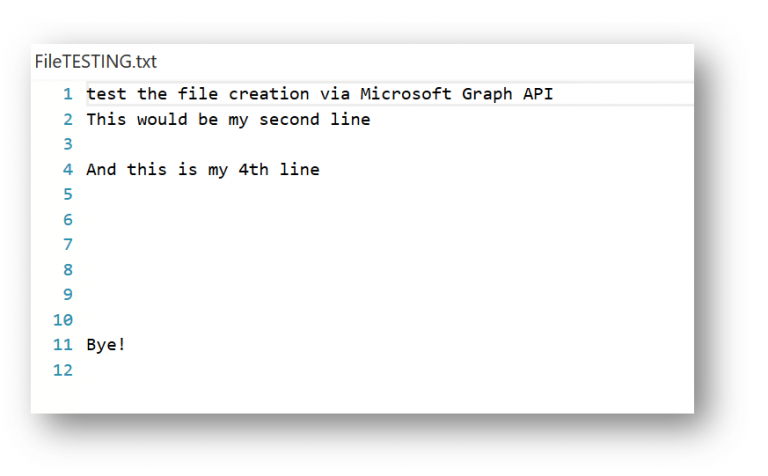Viewport: 768px width, 476px height.
Task: Select line number 11 in the gutter
Action: (x=63, y=345)
